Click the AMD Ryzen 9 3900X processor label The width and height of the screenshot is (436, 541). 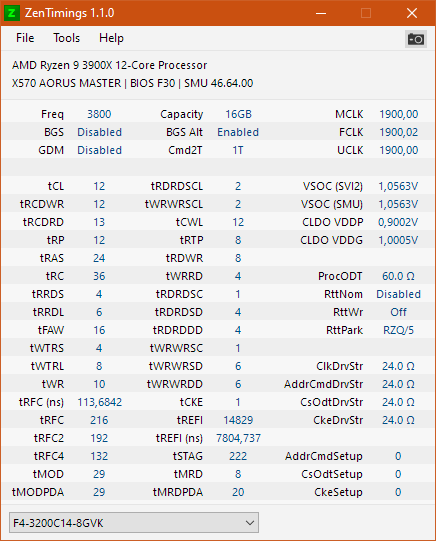109,65
